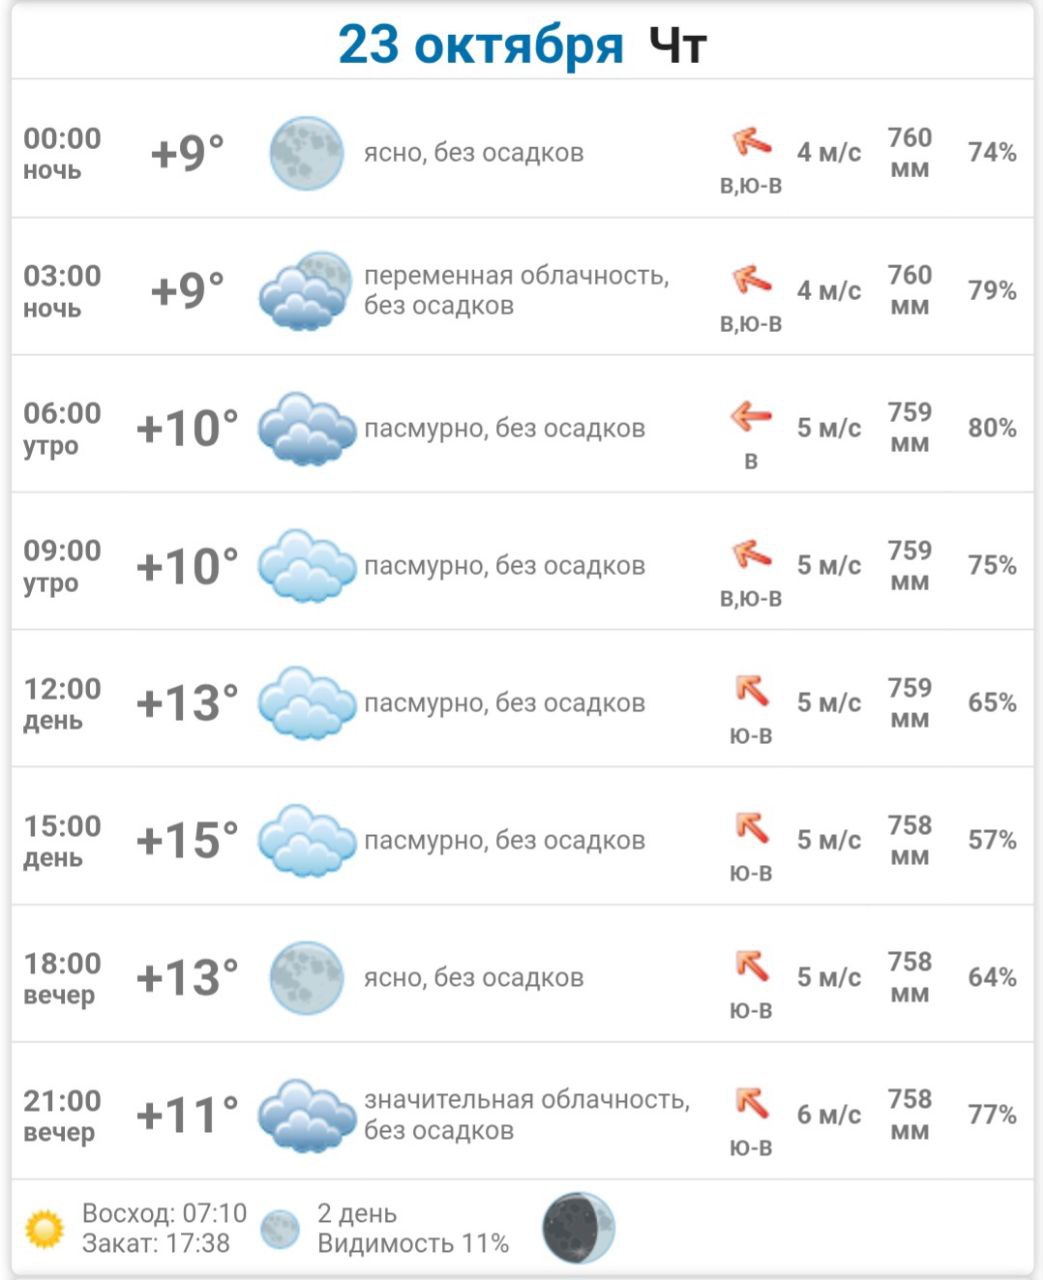Click the cloud icon at 21:00

[306, 1115]
